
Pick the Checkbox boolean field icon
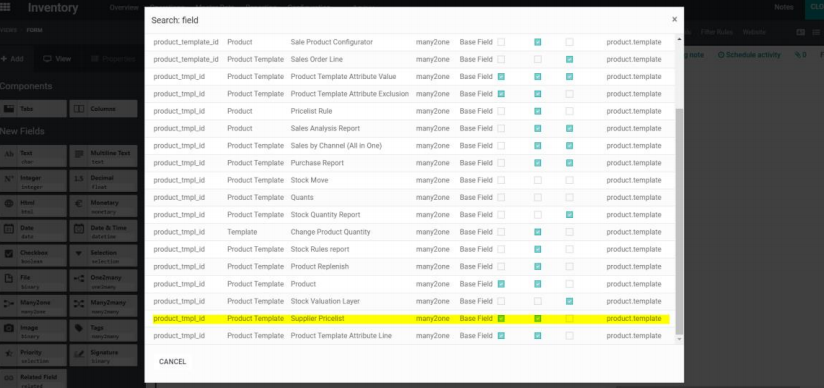click(x=9, y=253)
